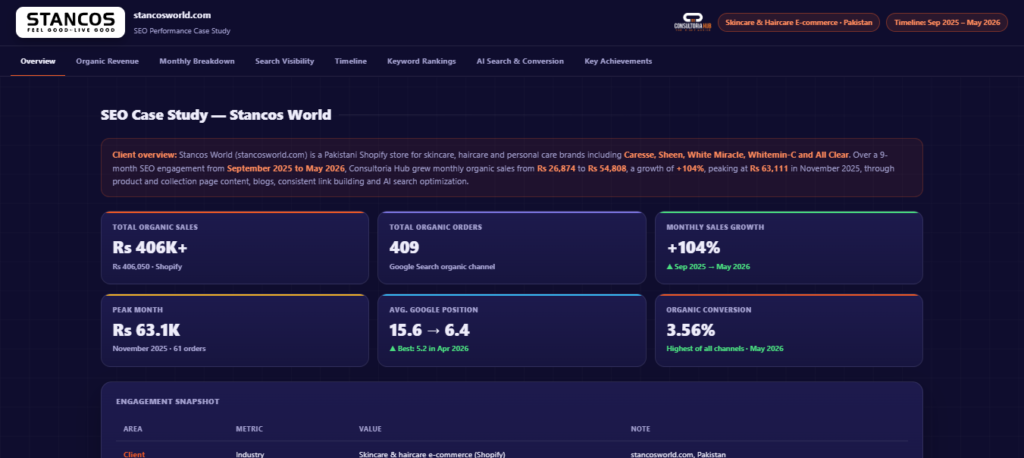The image size is (1024, 458).
Task: Click the AREA column header
Action: [x=133, y=429]
